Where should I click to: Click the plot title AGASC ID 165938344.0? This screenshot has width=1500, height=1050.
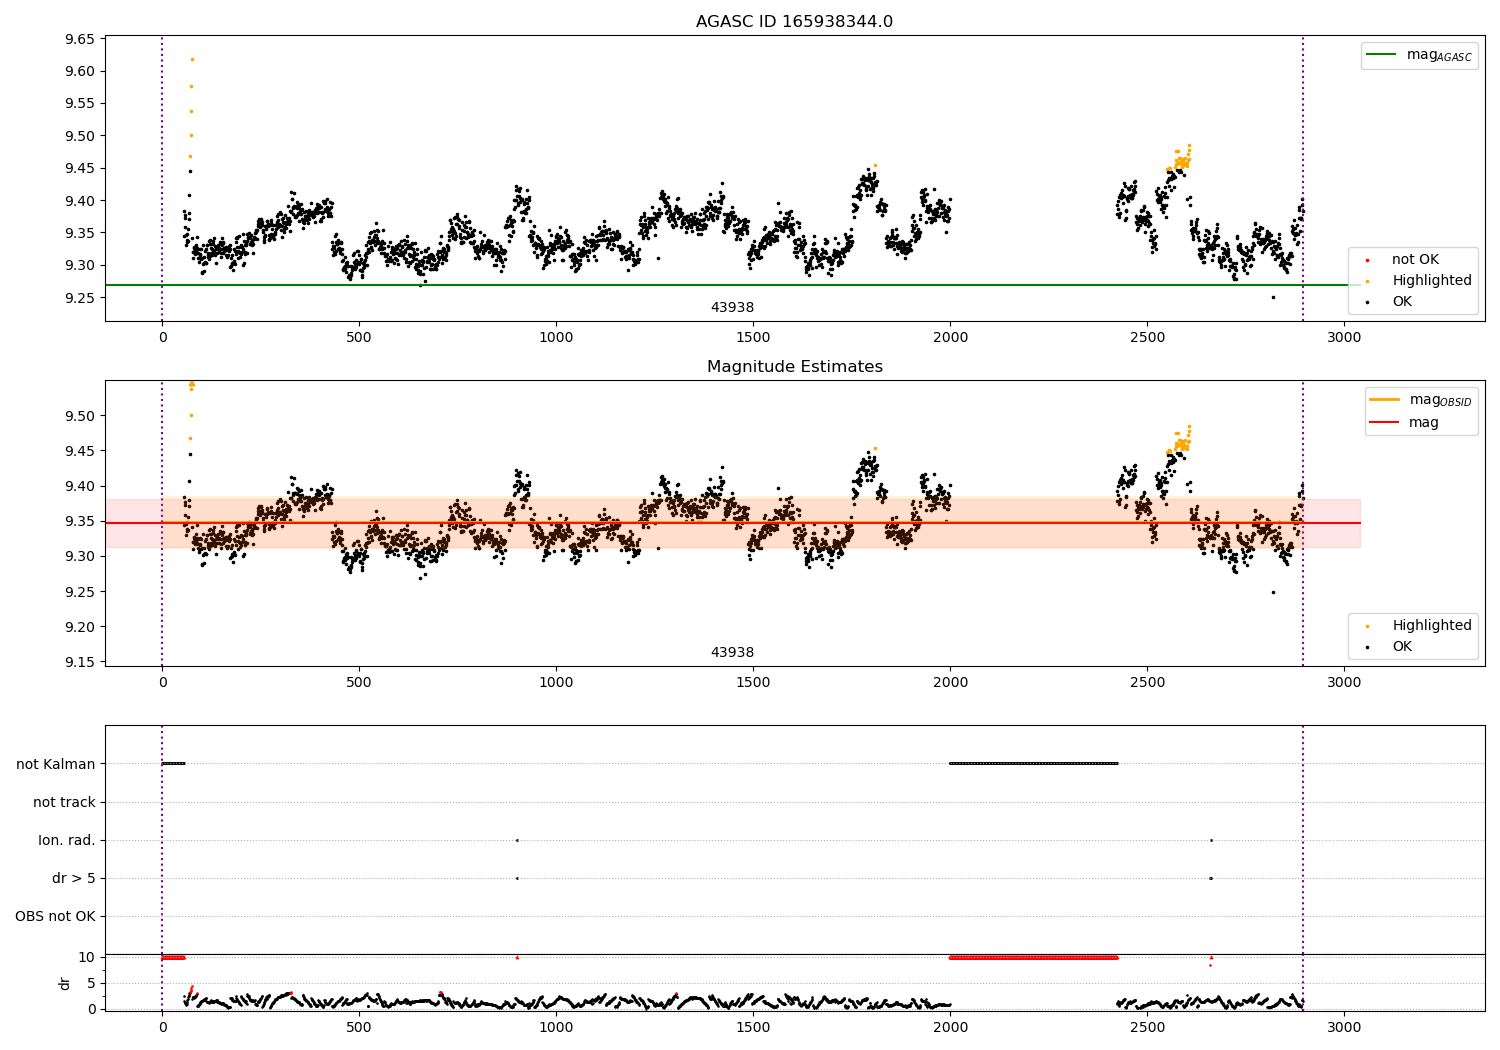pos(794,22)
